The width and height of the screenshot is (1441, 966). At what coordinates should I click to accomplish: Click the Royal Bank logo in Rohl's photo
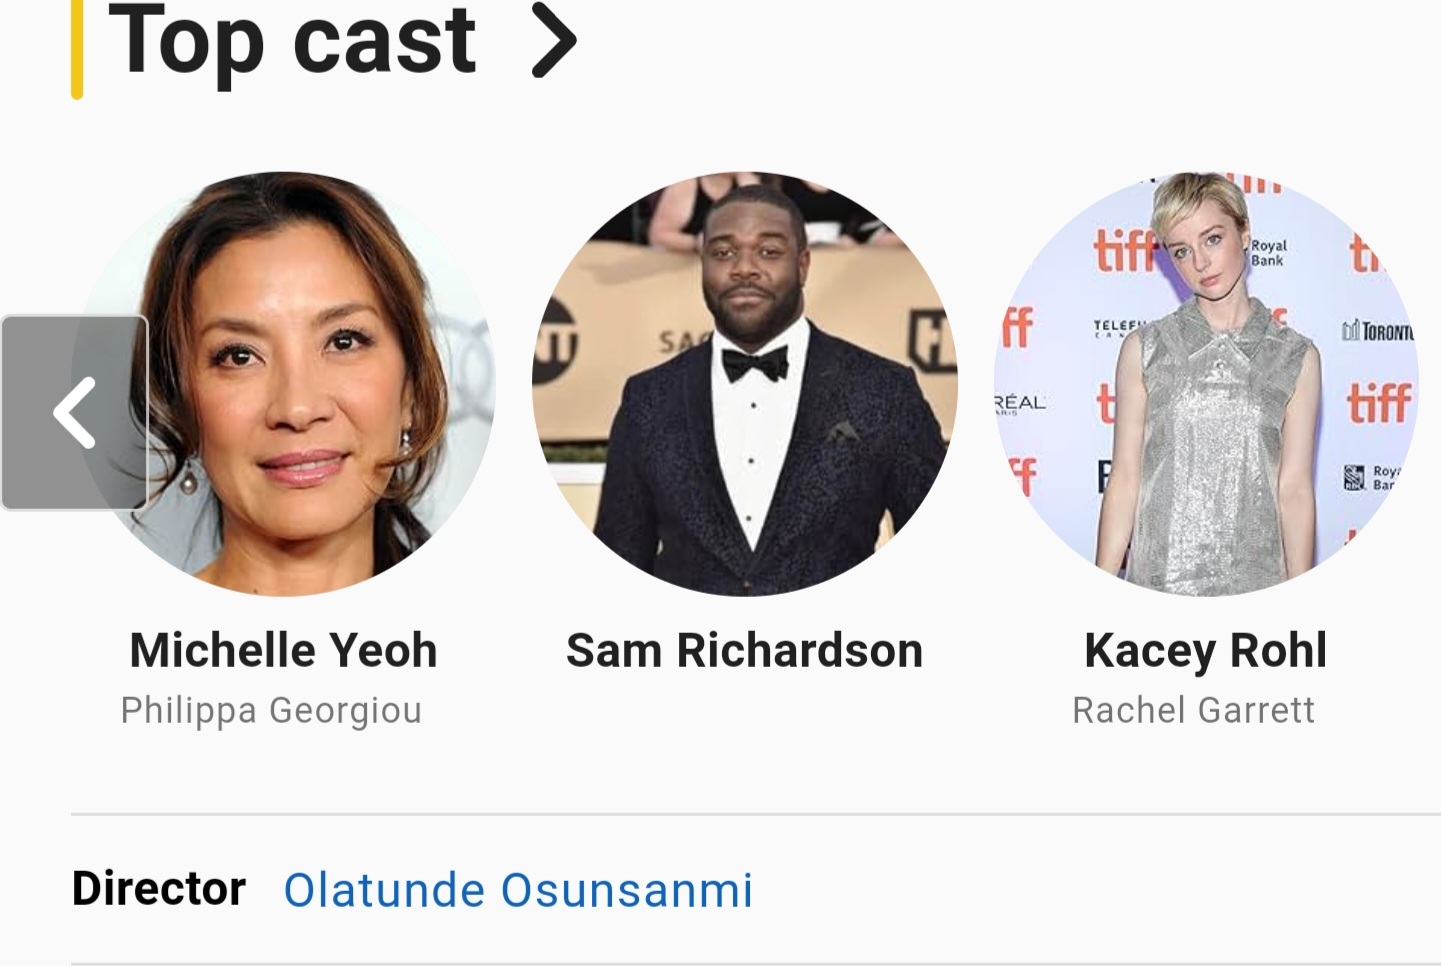1268,252
